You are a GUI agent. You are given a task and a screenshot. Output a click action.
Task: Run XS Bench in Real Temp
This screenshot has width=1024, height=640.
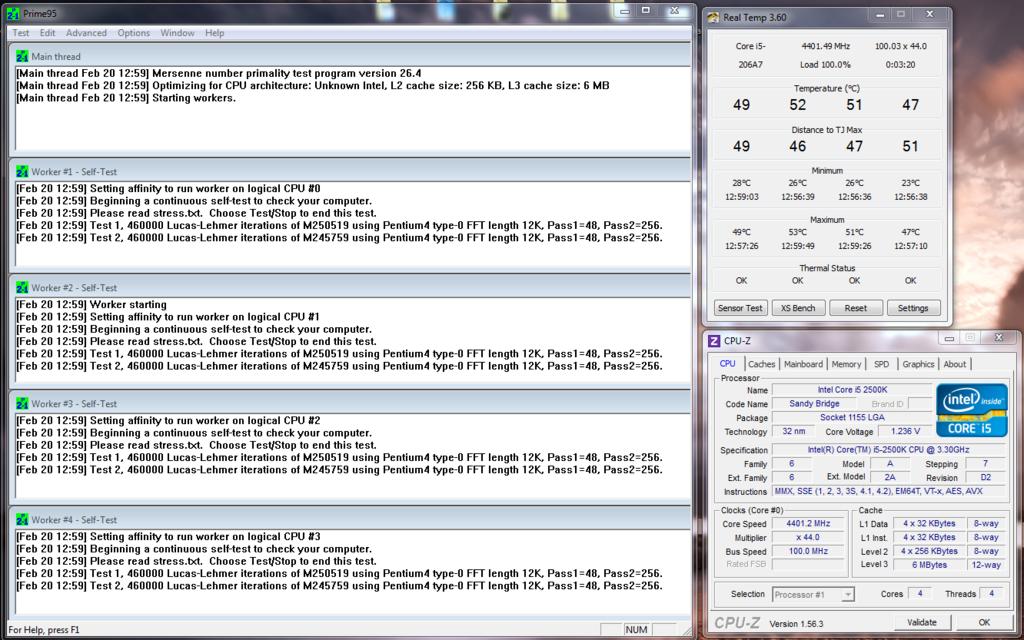point(798,308)
